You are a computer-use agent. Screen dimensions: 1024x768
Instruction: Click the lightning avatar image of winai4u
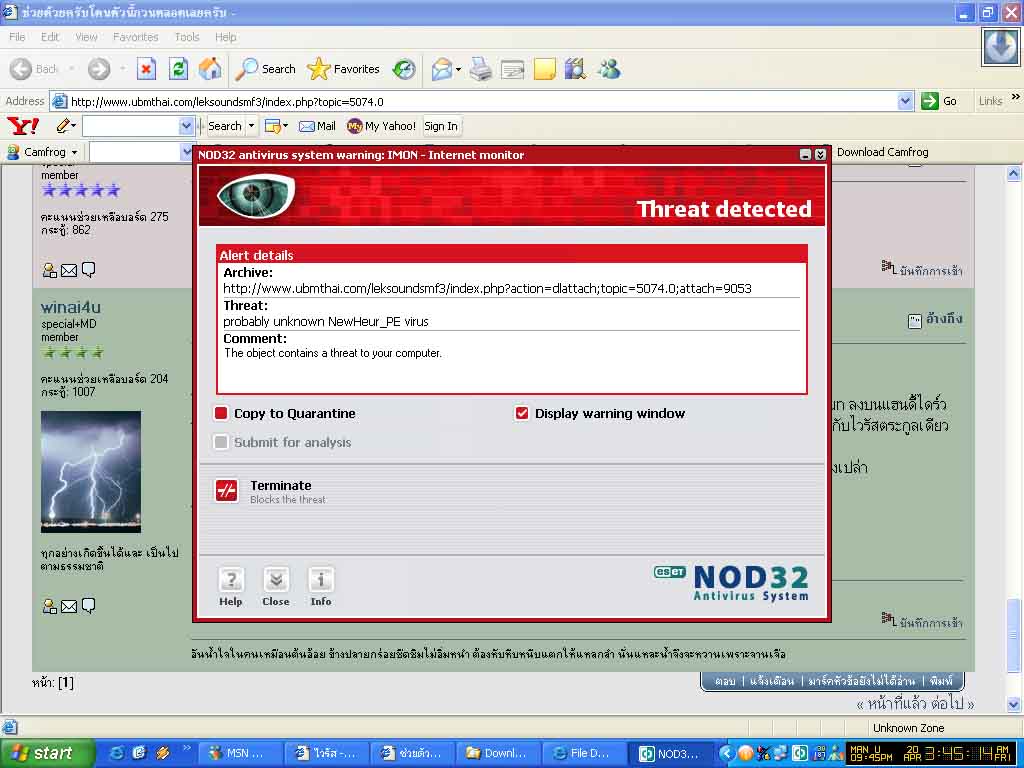(91, 472)
